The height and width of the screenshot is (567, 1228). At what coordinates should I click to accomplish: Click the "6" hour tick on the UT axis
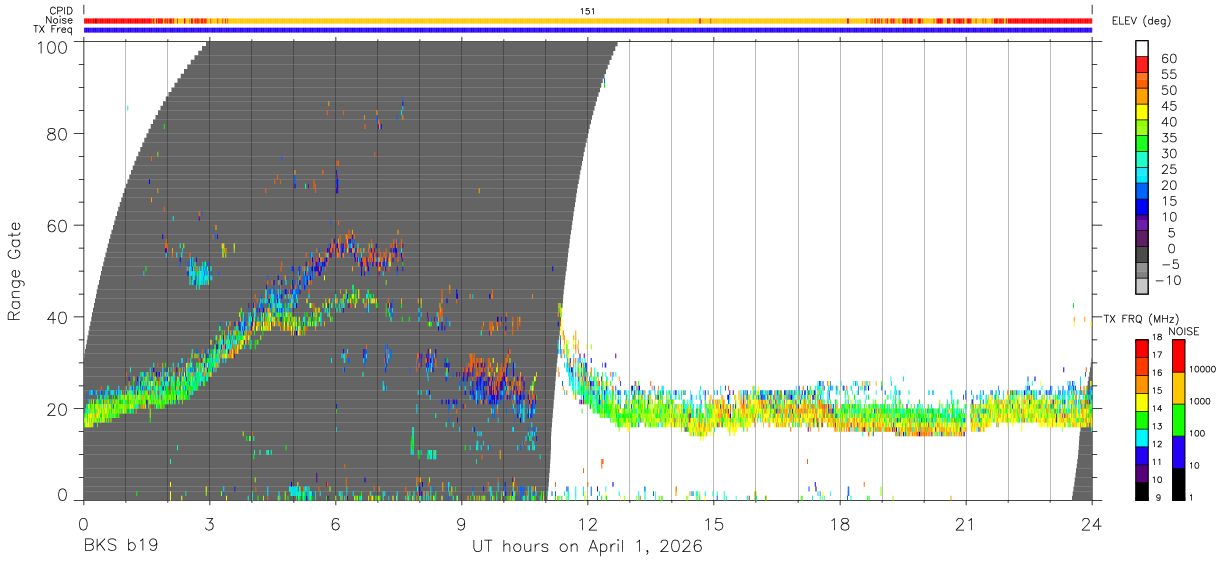coord(336,524)
